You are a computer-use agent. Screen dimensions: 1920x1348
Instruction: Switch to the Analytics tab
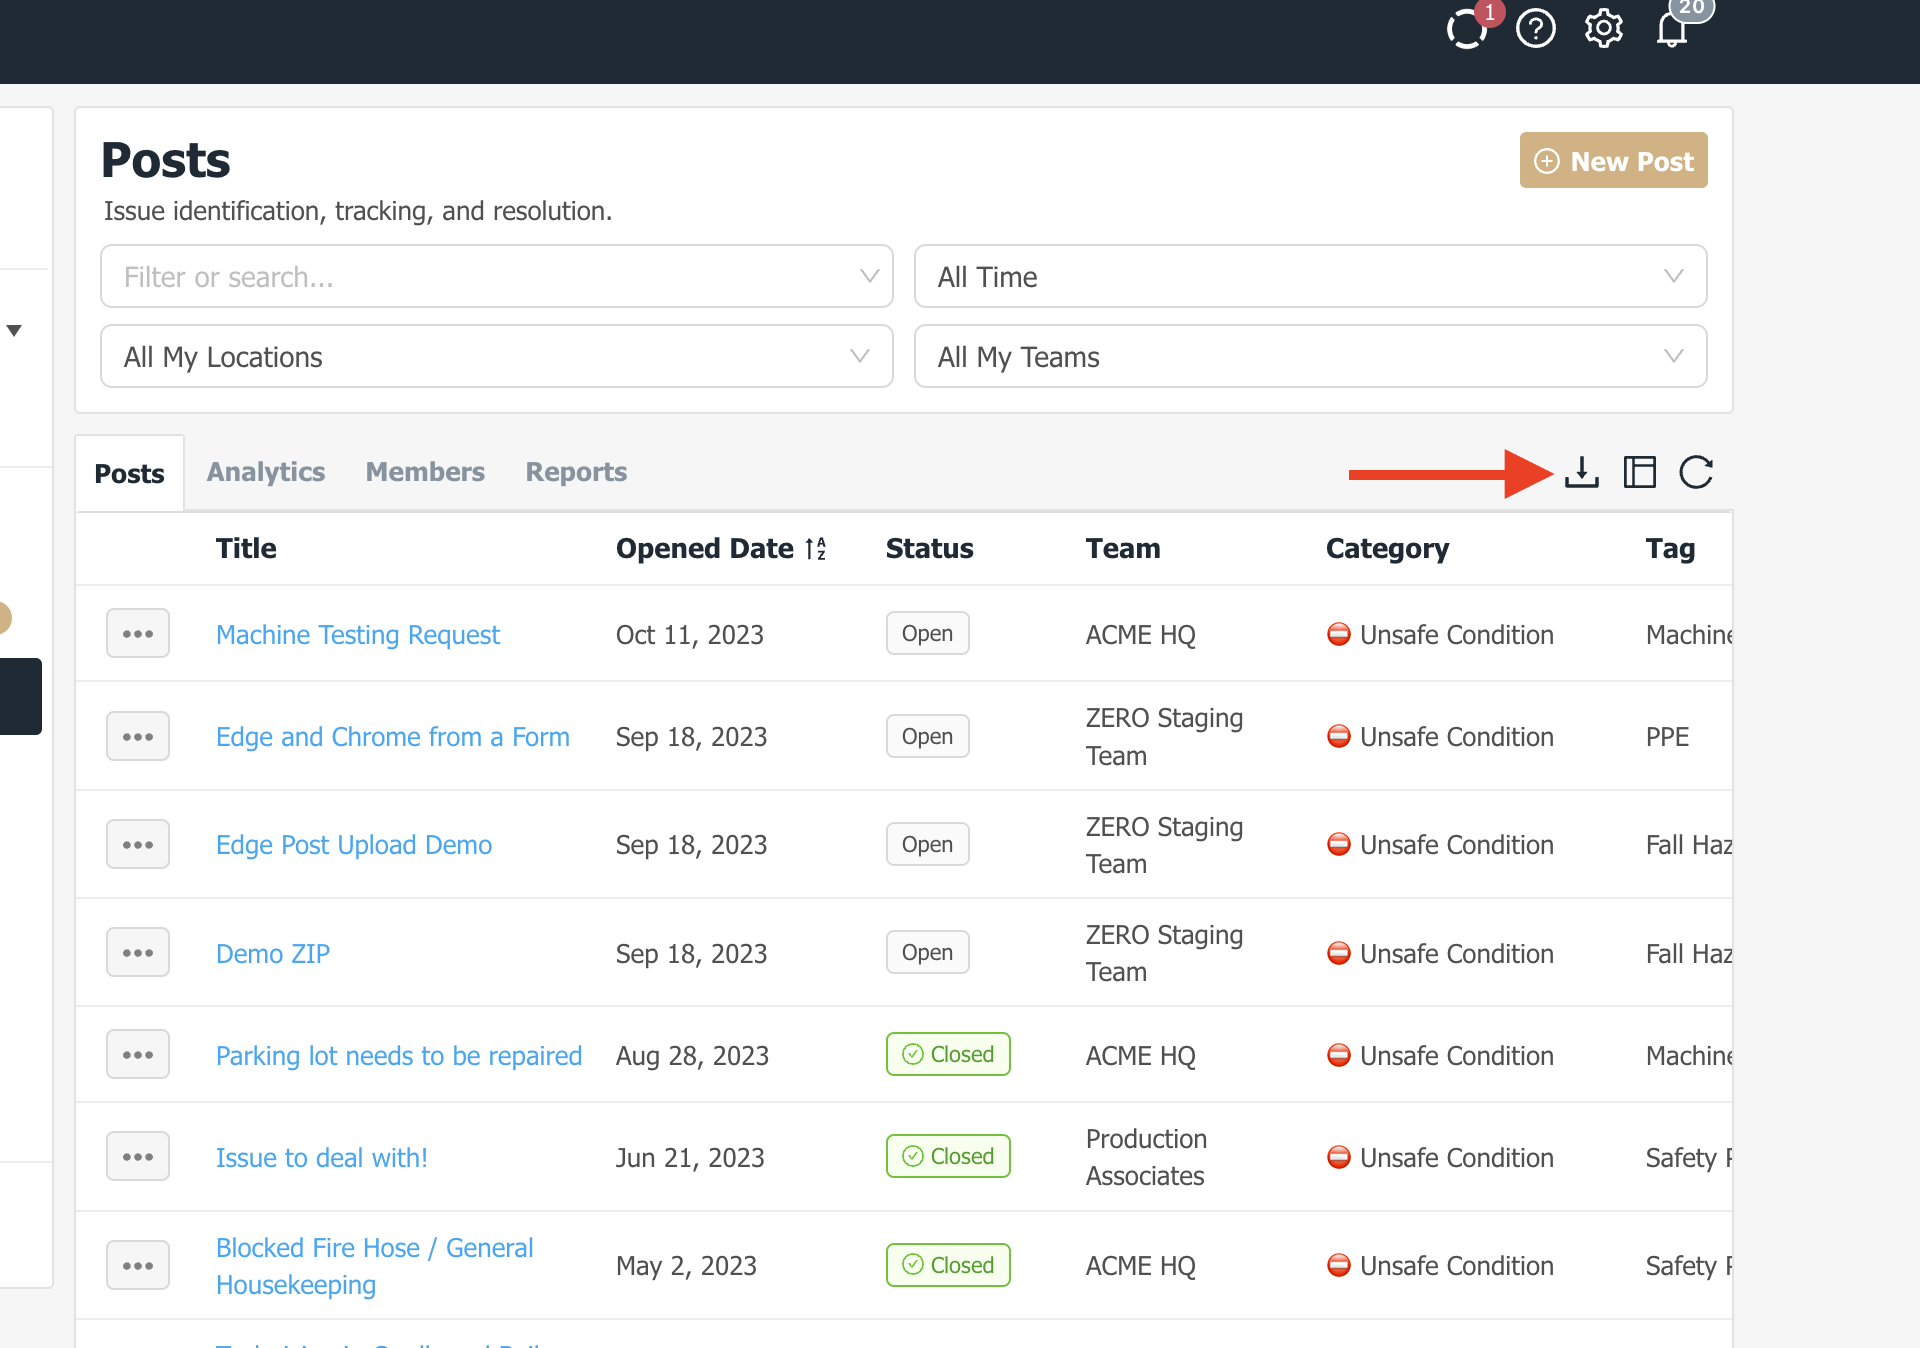[265, 472]
